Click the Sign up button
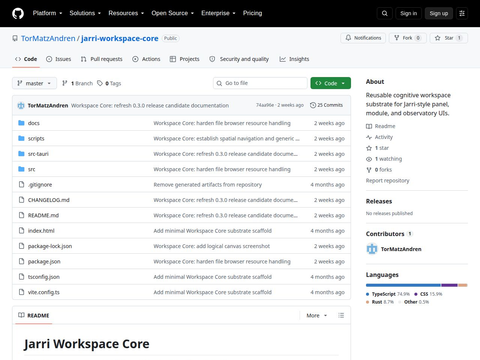The width and height of the screenshot is (480, 360). 439,13
